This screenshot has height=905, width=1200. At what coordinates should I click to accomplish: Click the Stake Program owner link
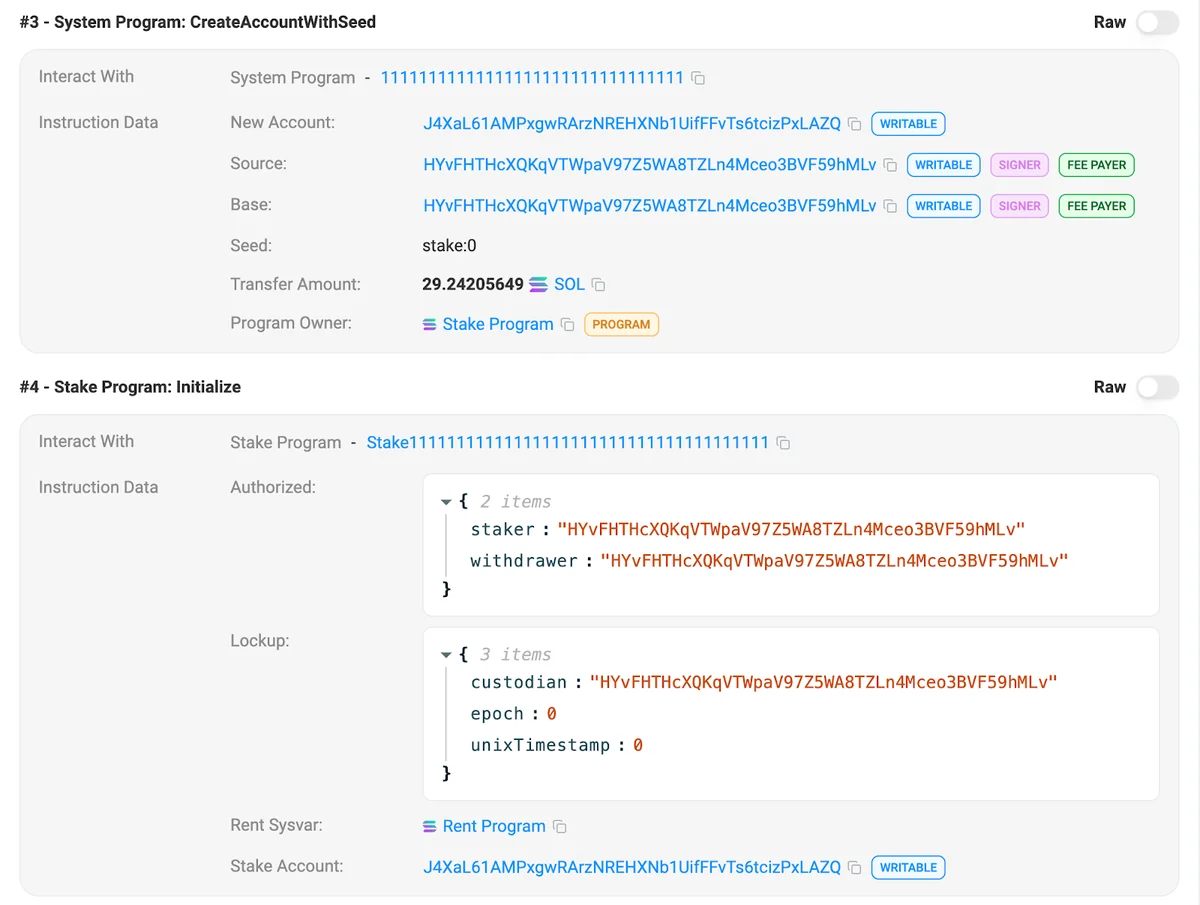tap(497, 325)
